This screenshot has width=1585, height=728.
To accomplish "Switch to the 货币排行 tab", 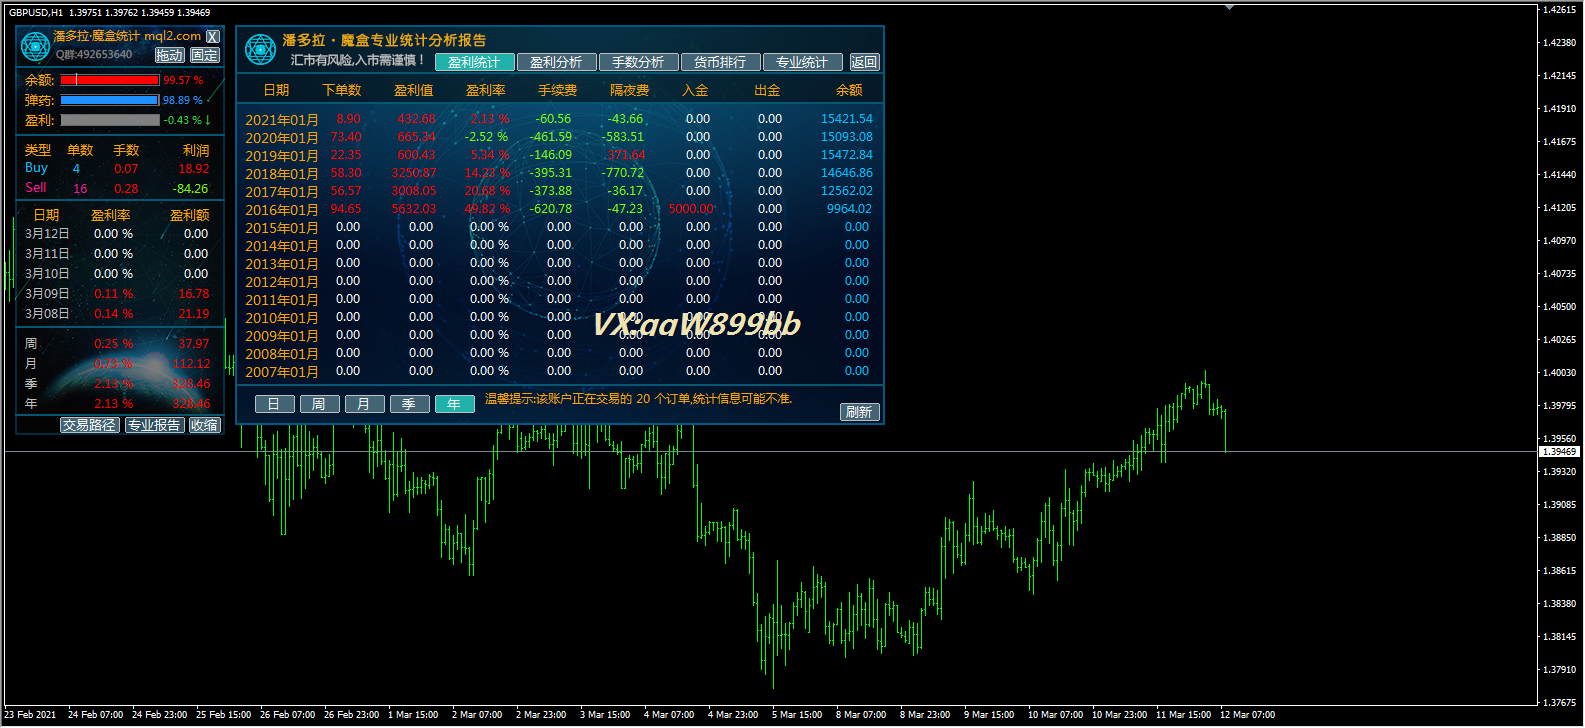I will [720, 62].
